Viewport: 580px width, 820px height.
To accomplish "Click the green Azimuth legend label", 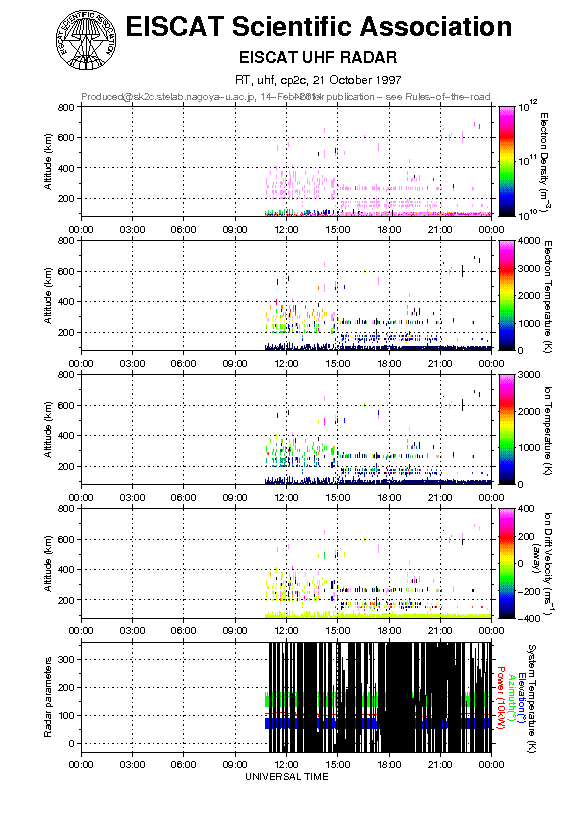I will click(511, 698).
